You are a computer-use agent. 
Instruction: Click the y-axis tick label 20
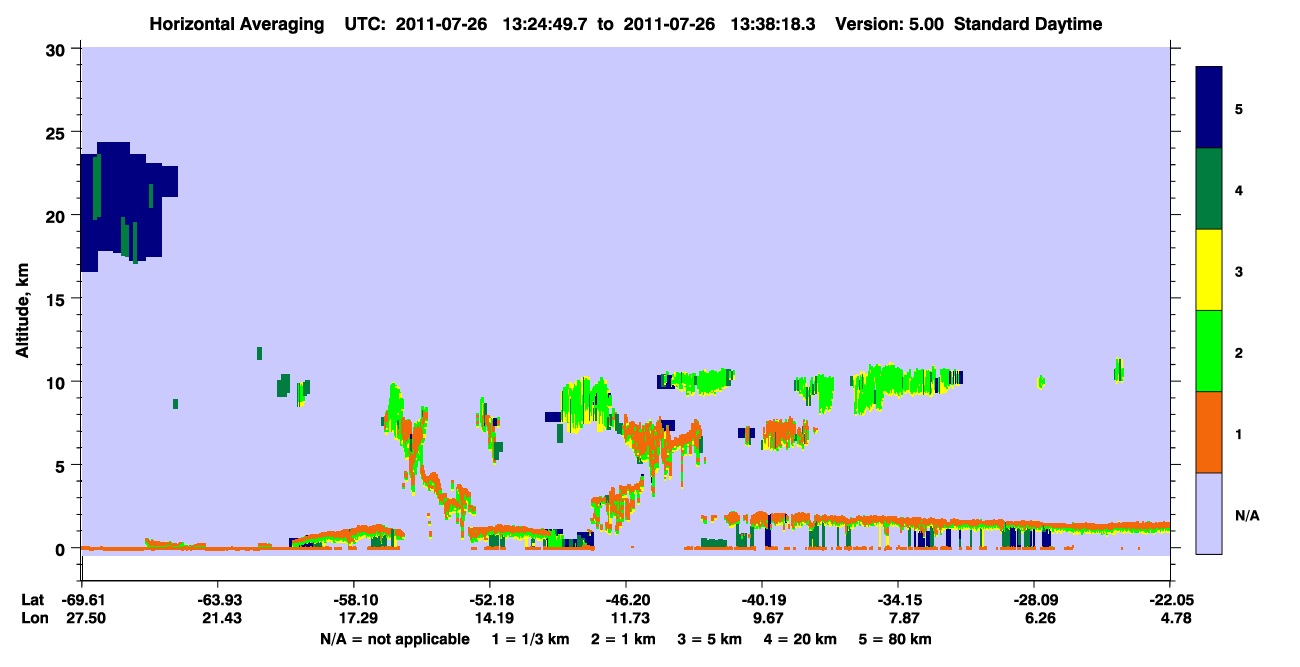(58, 215)
